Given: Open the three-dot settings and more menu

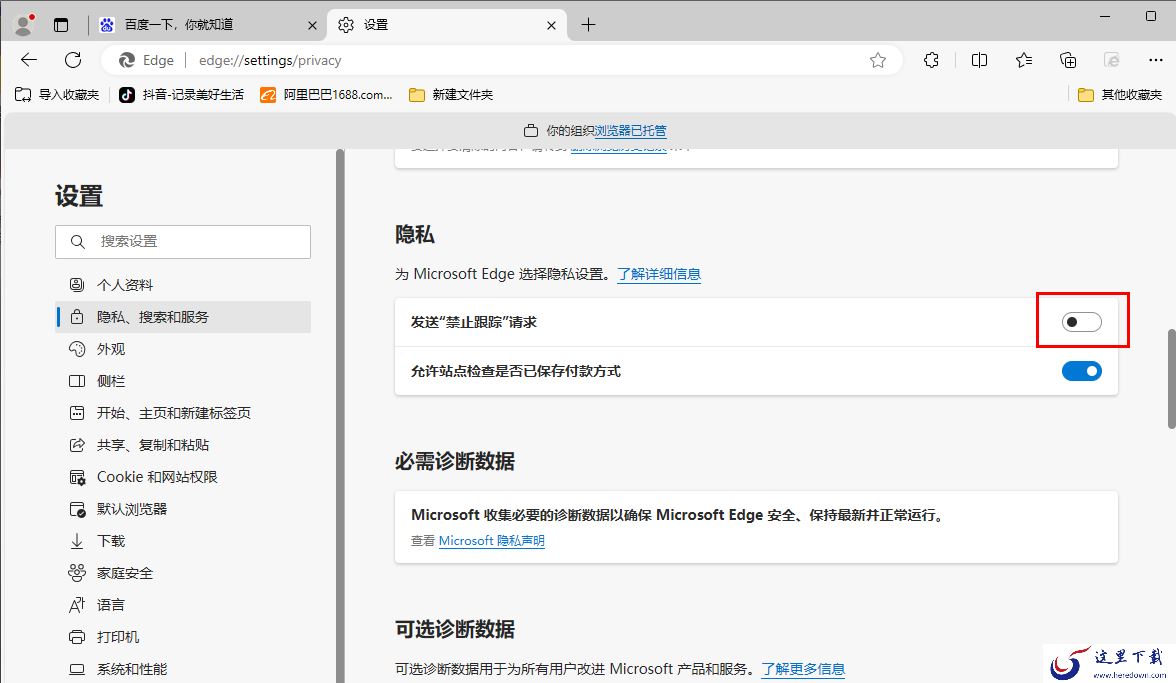Looking at the screenshot, I should pos(1155,60).
